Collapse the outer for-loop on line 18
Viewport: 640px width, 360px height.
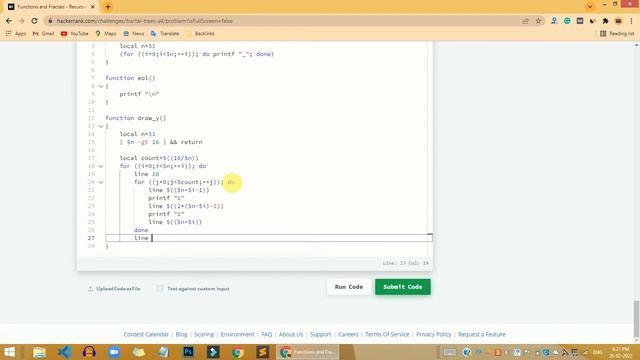(101, 166)
